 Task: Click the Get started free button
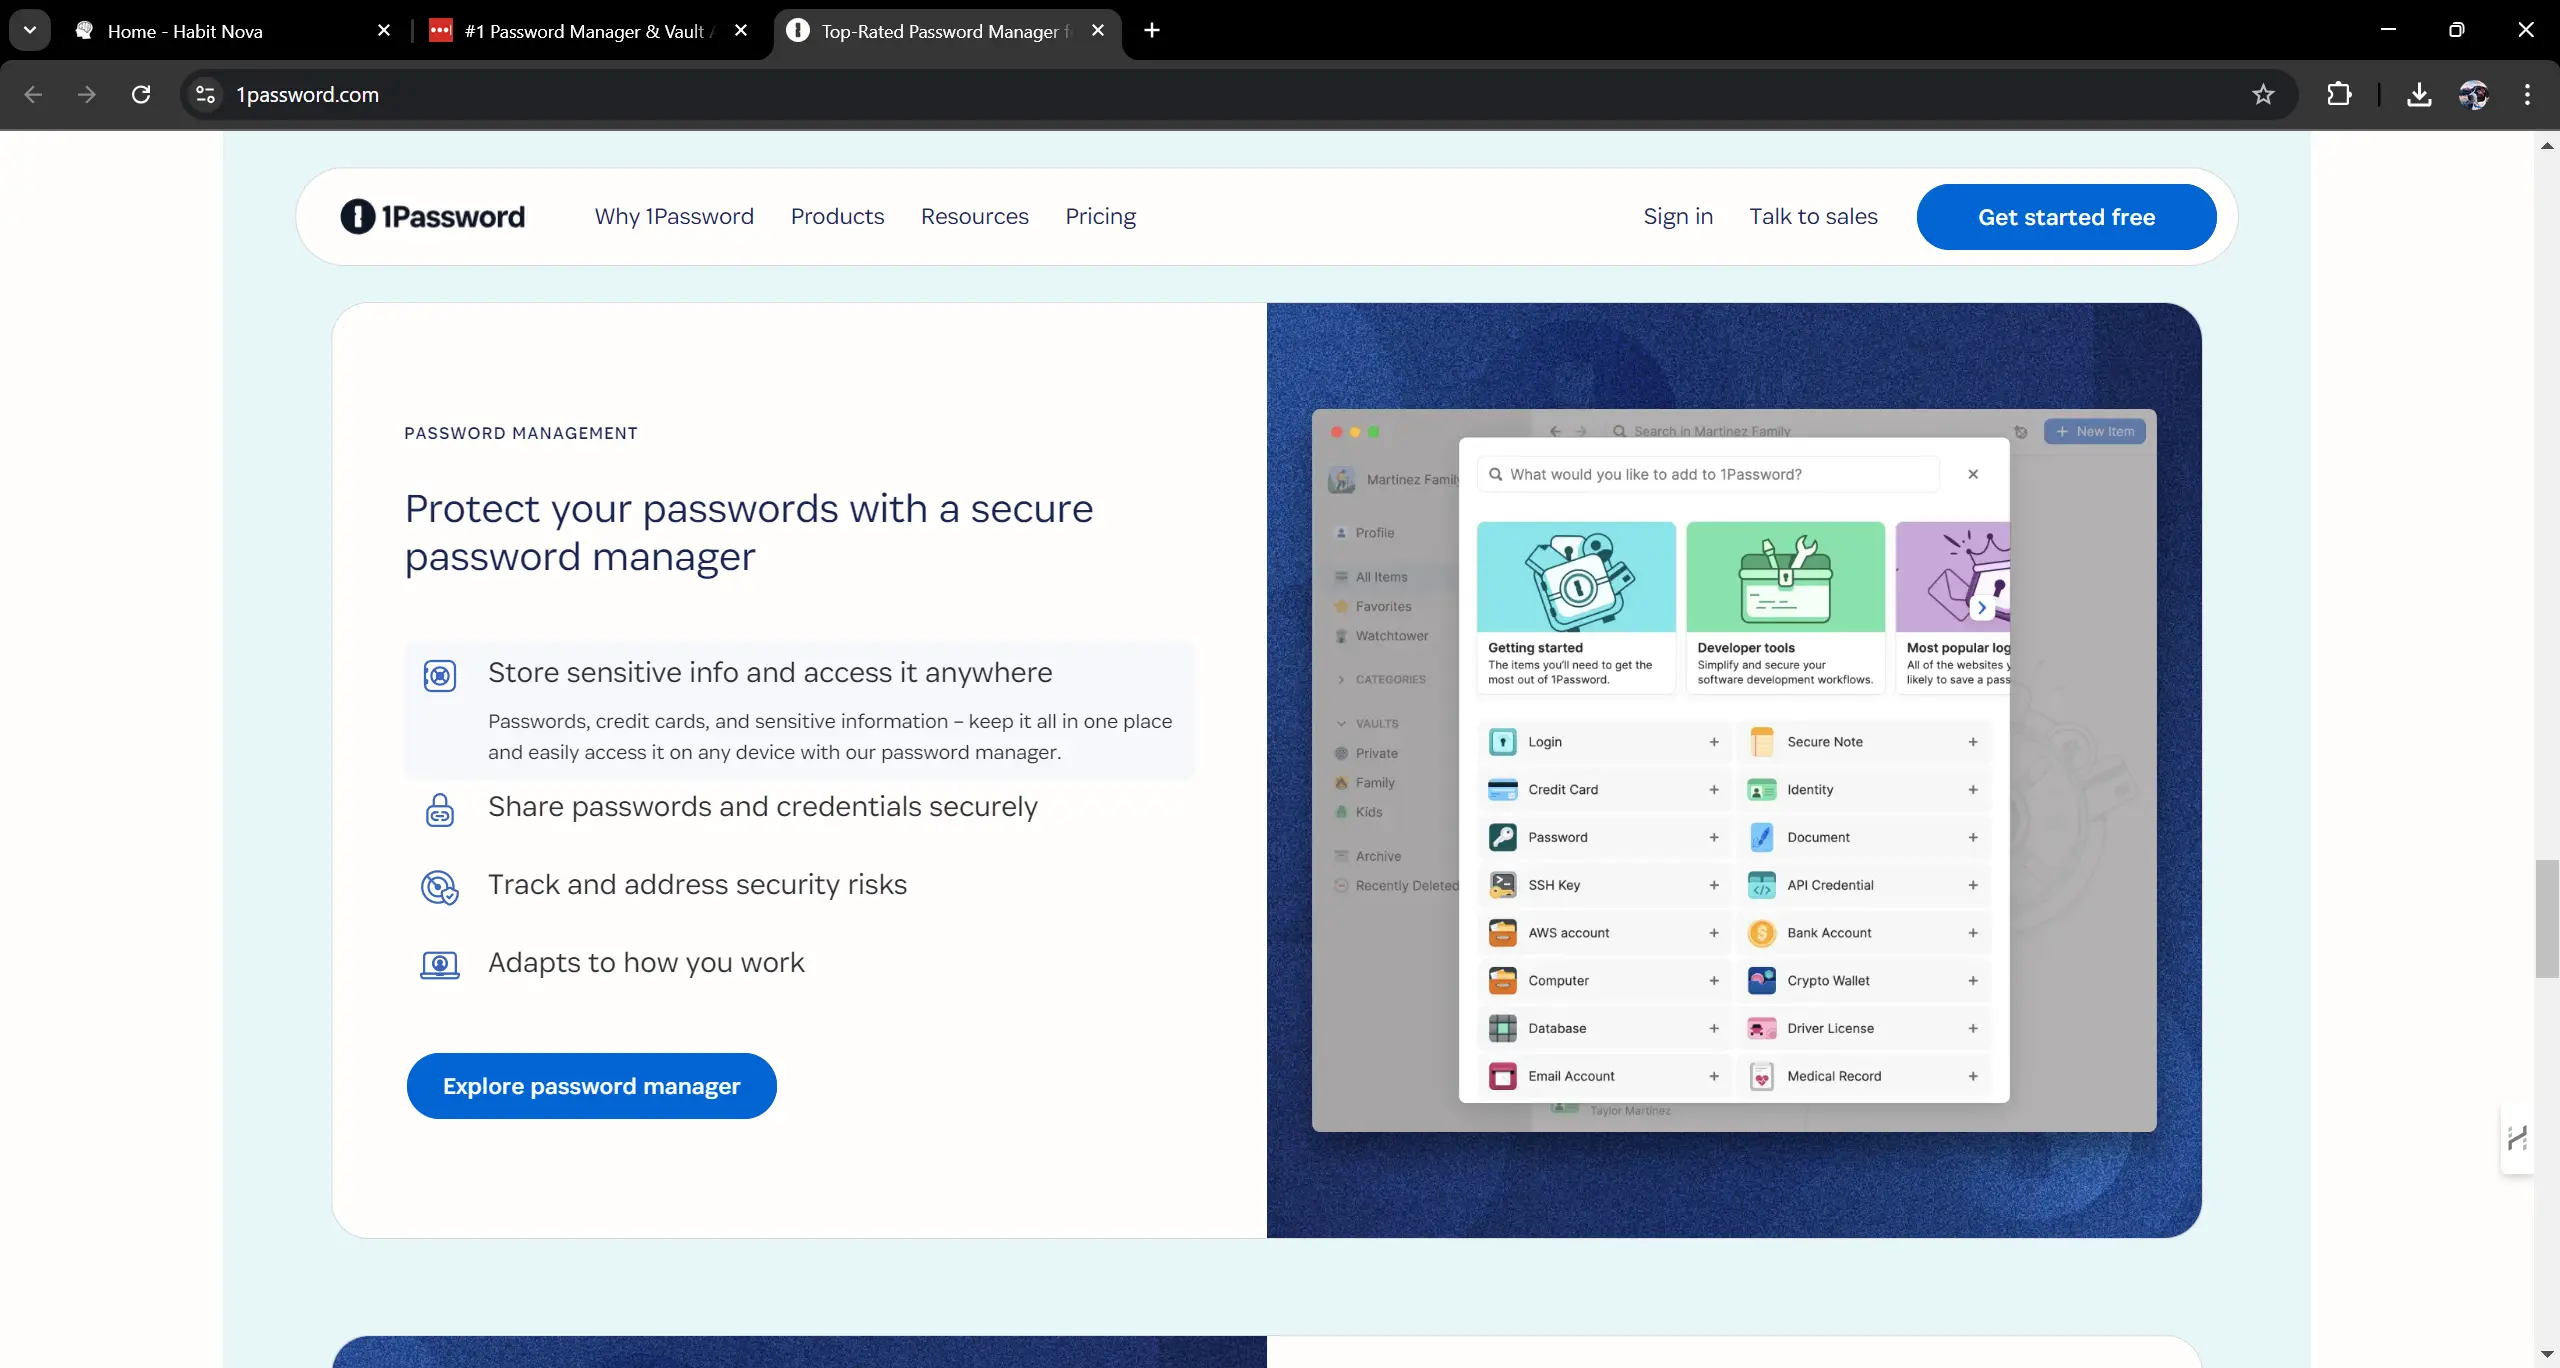click(2066, 217)
